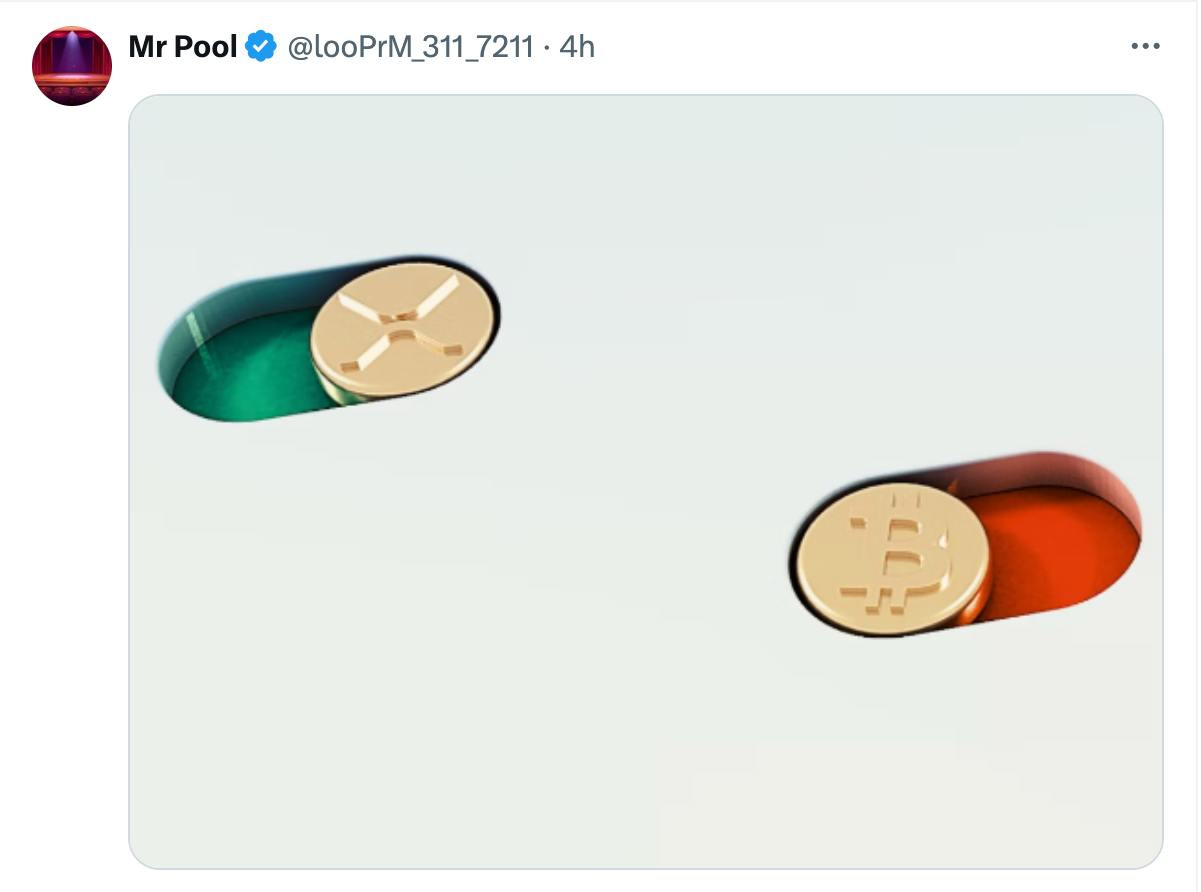This screenshot has height=892, width=1201.
Task: Open the tweet's more options ellipsis menu
Action: tap(1145, 46)
